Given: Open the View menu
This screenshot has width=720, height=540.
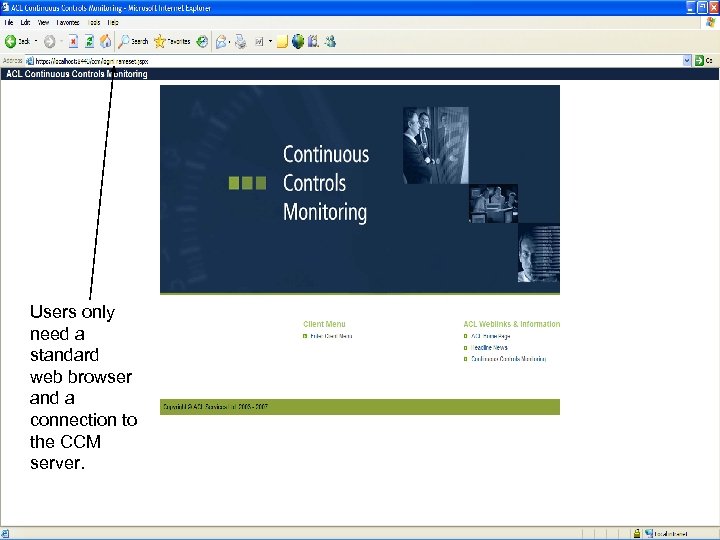Looking at the screenshot, I should point(43,22).
